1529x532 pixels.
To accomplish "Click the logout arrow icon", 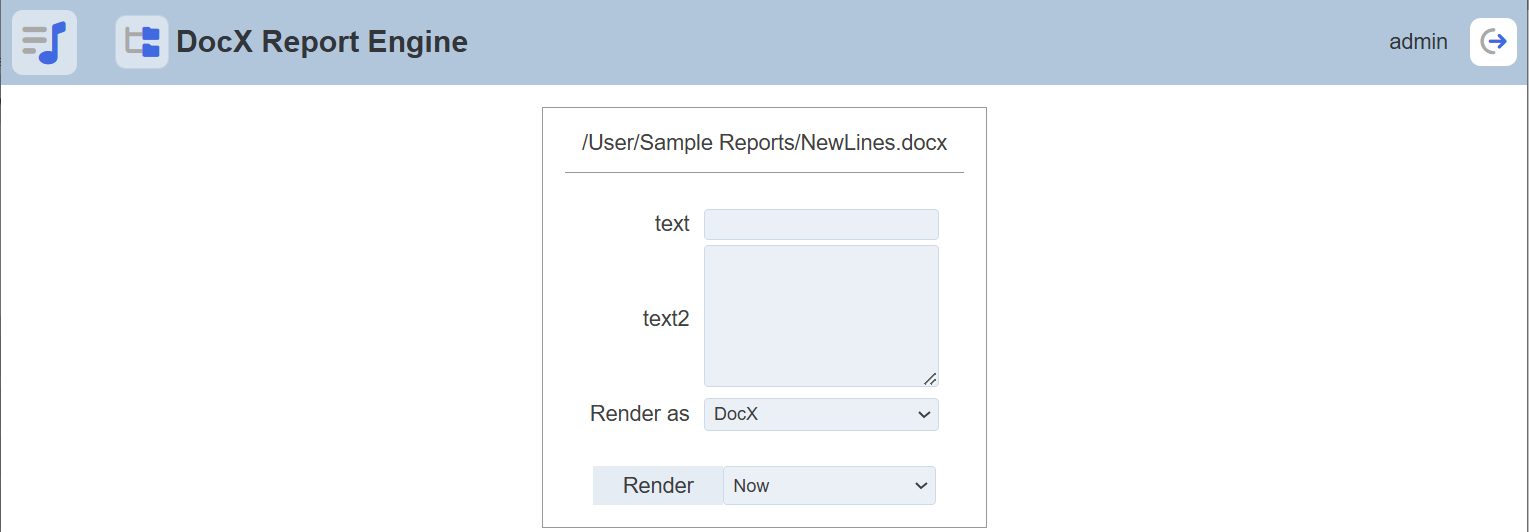I will pos(1493,42).
